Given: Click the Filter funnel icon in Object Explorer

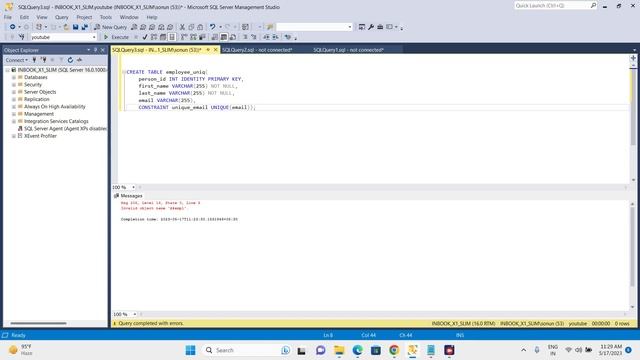Looking at the screenshot, I should pyautogui.click(x=61, y=60).
